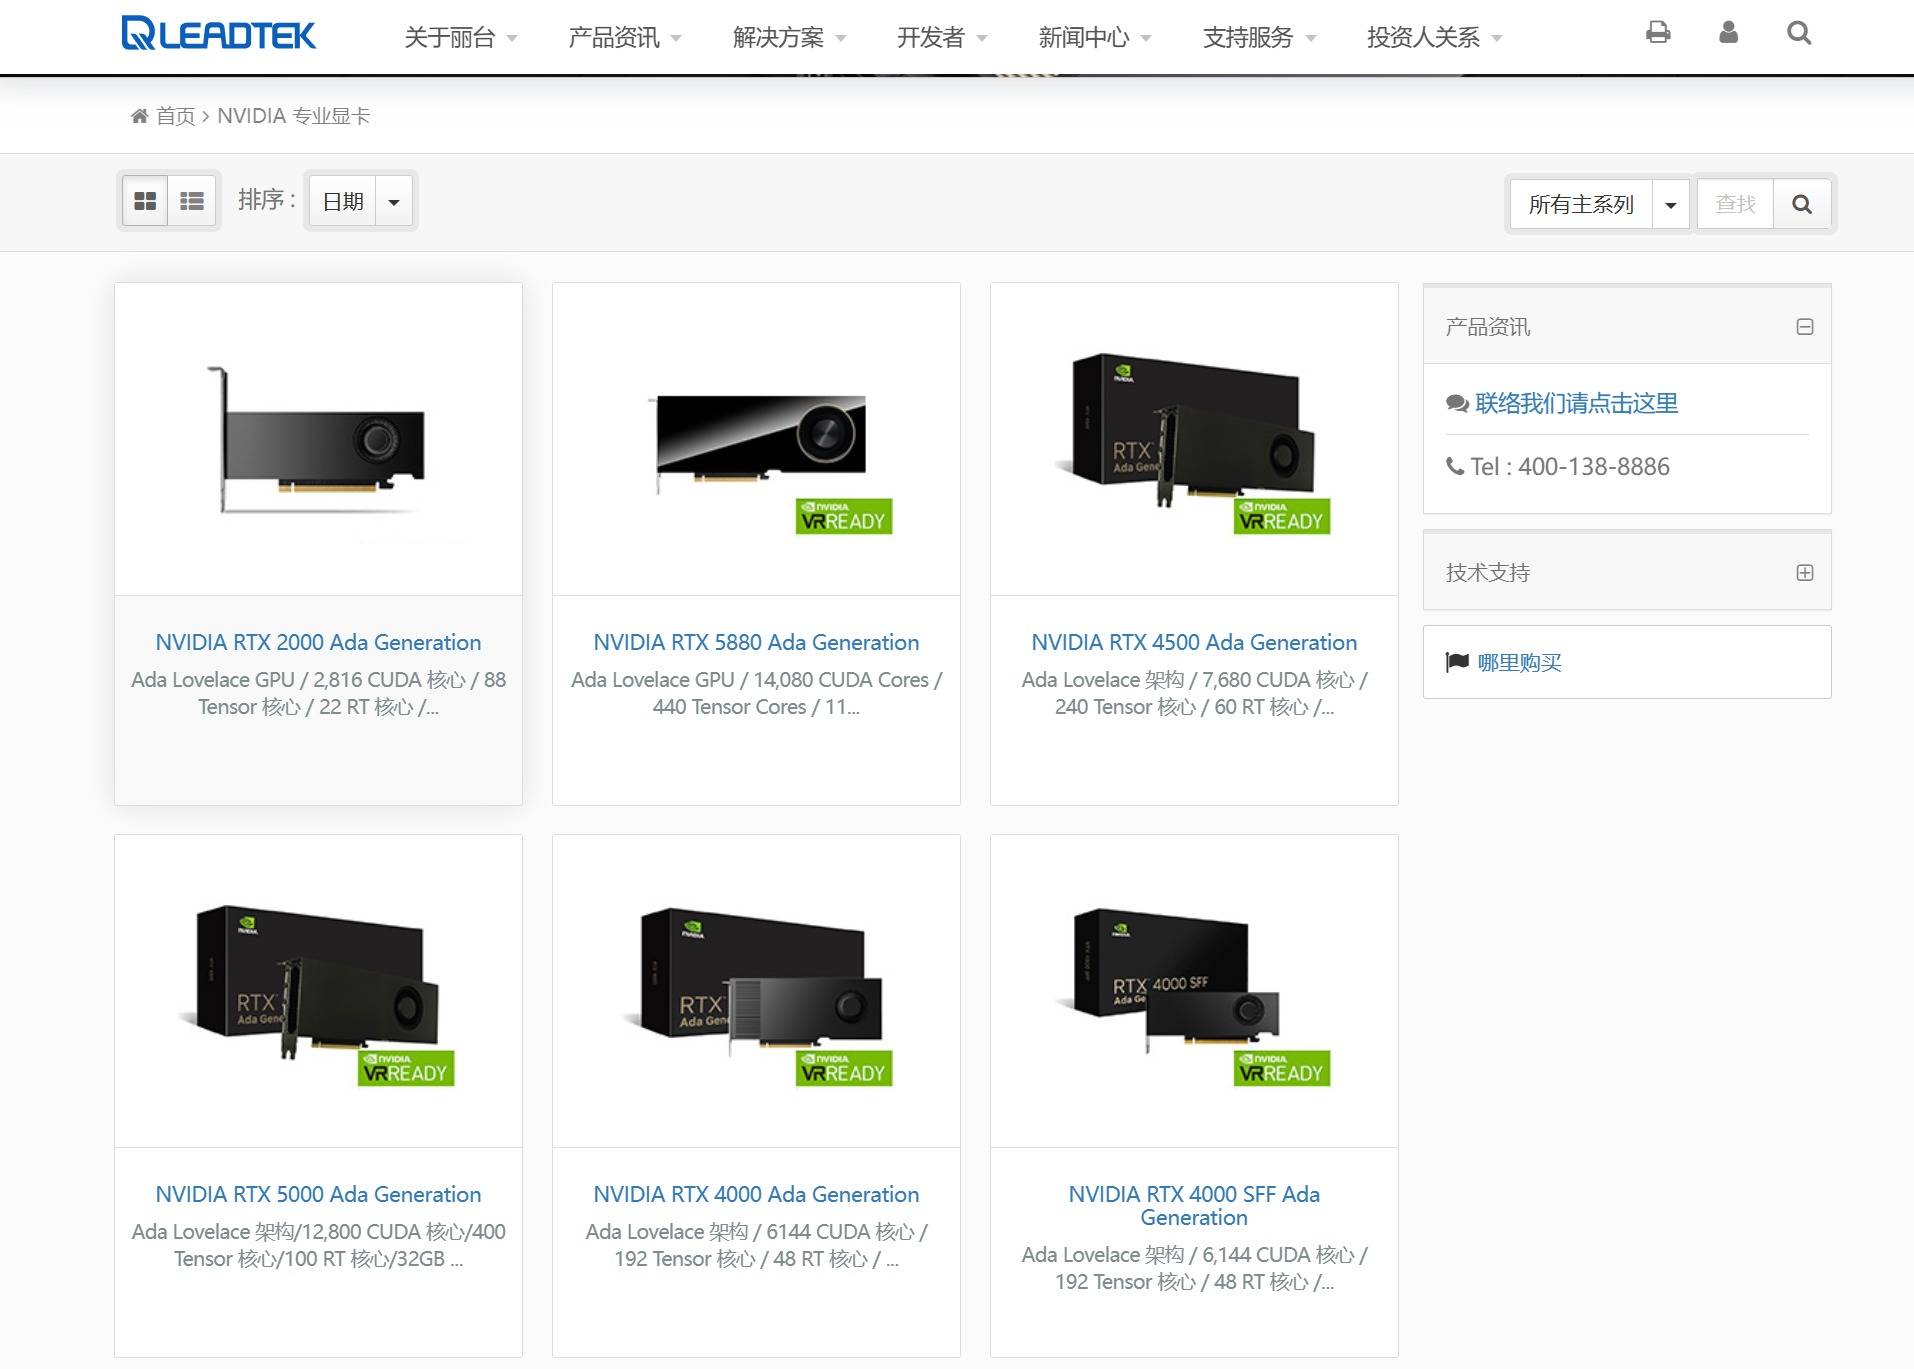
Task: Open the 产品资讯 navigation menu
Action: click(x=625, y=38)
